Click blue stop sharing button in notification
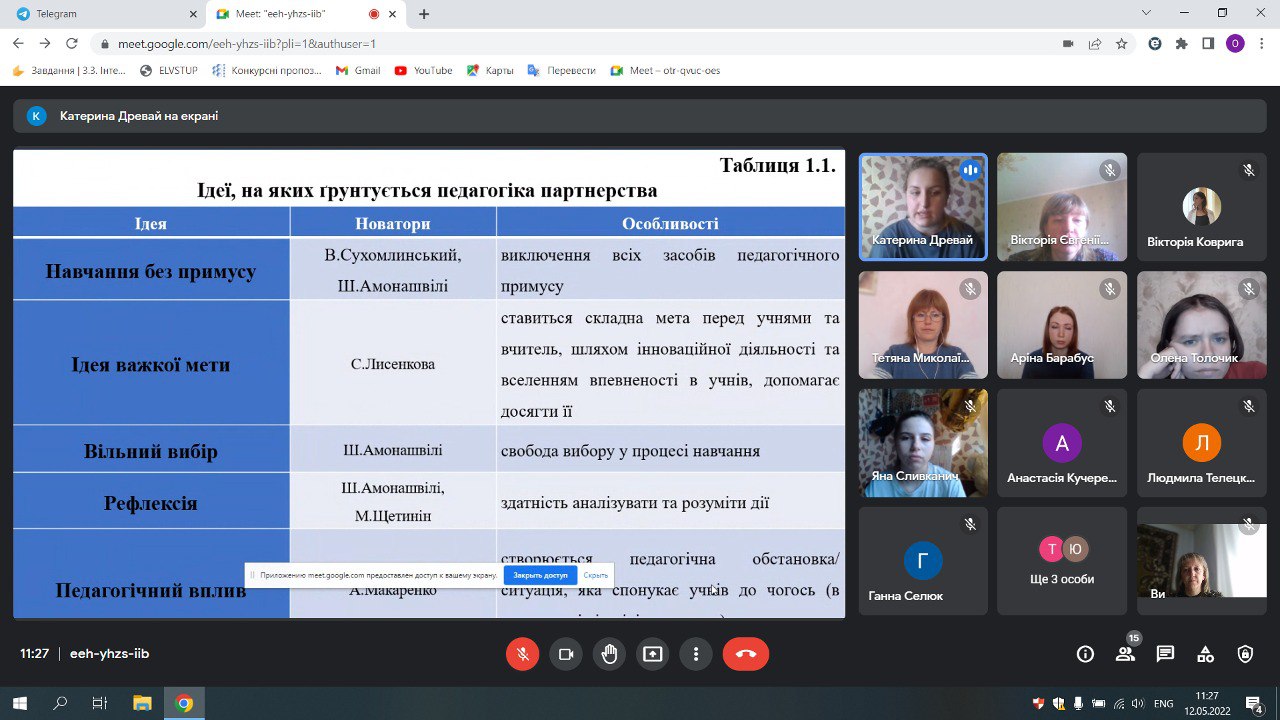This screenshot has width=1280, height=720. 540,575
